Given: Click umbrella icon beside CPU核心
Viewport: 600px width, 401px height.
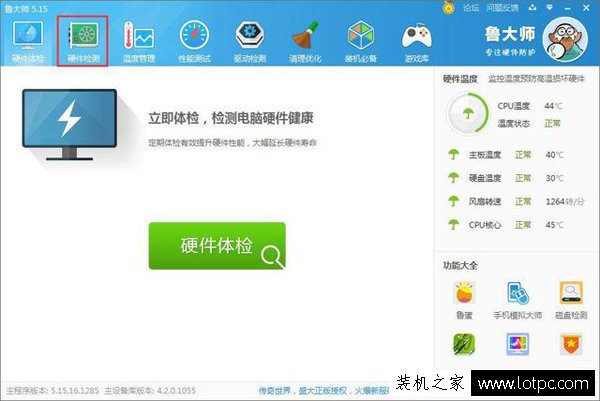Looking at the screenshot, I should pos(453,224).
